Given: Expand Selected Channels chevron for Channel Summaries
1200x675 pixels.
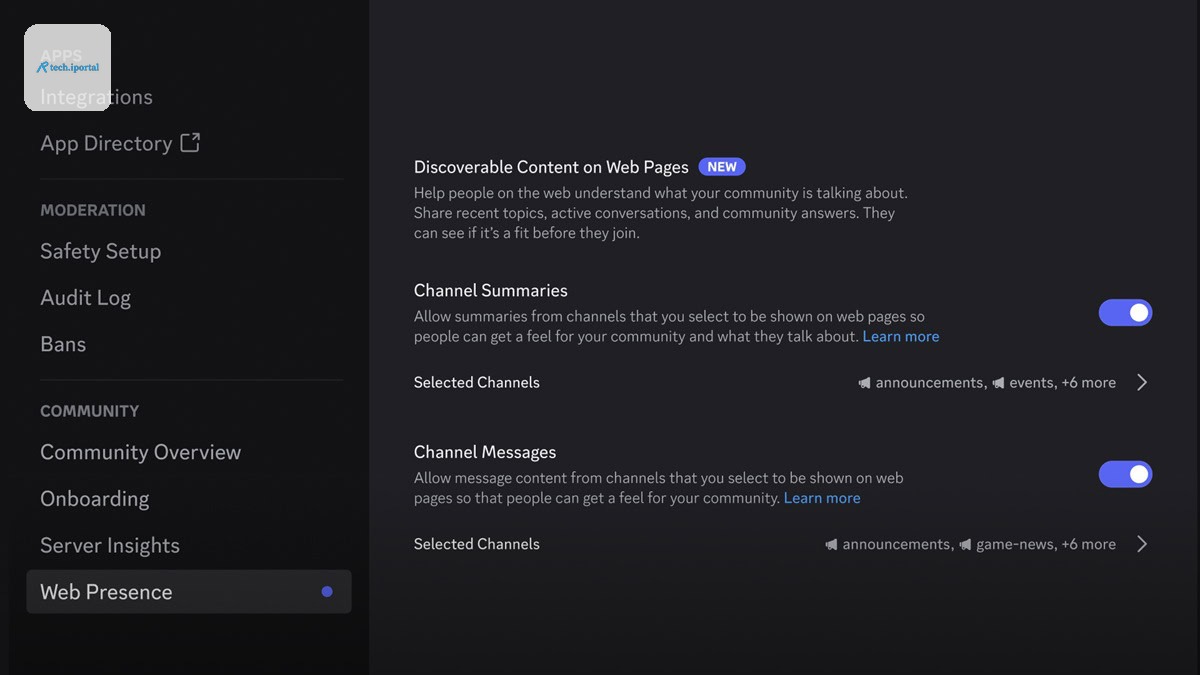Looking at the screenshot, I should 1142,382.
